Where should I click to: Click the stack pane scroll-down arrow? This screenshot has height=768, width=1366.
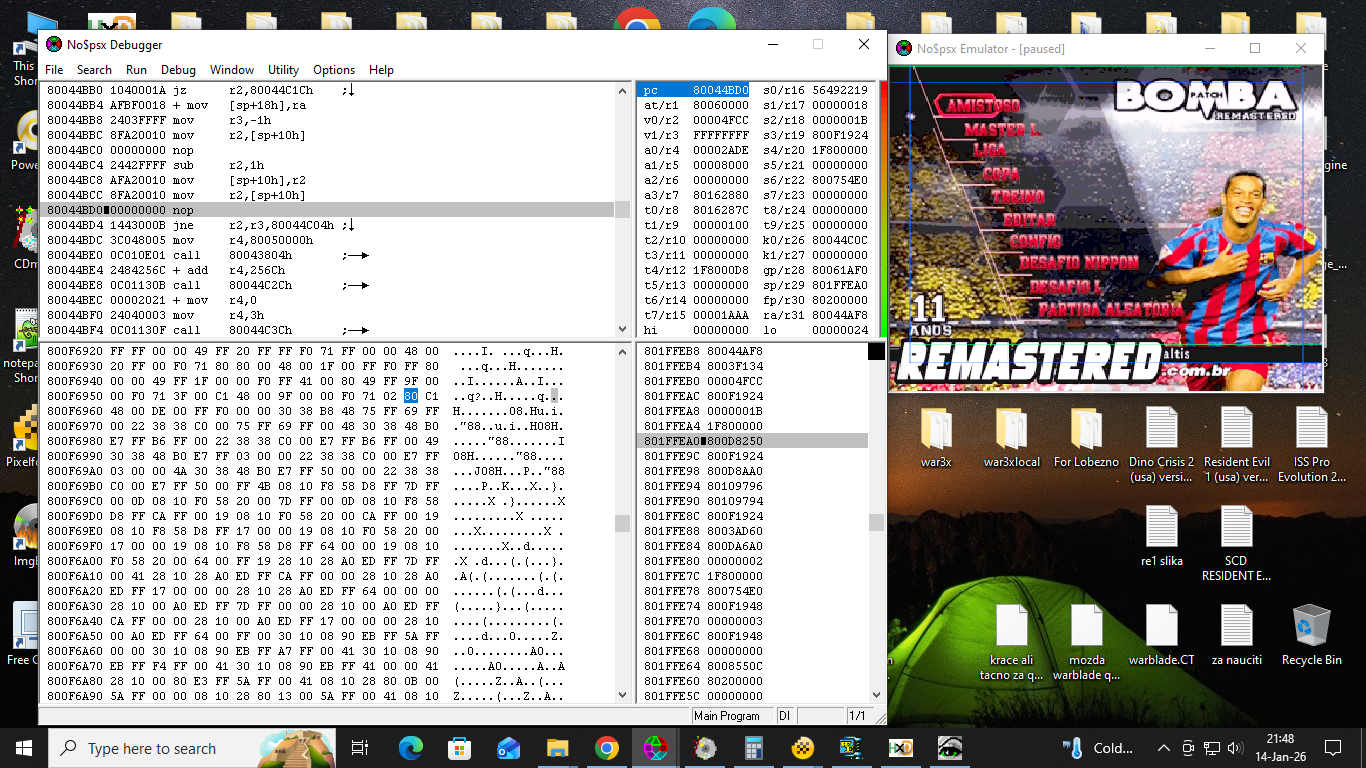click(876, 694)
